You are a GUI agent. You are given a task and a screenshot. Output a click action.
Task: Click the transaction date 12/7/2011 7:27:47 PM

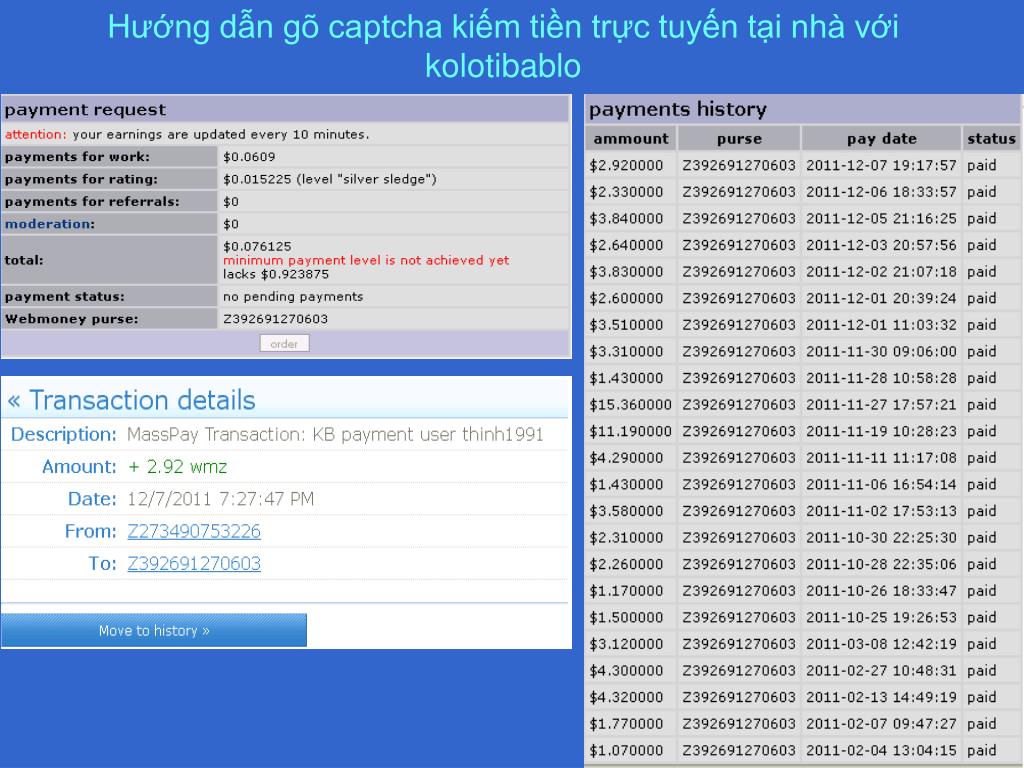click(x=221, y=499)
